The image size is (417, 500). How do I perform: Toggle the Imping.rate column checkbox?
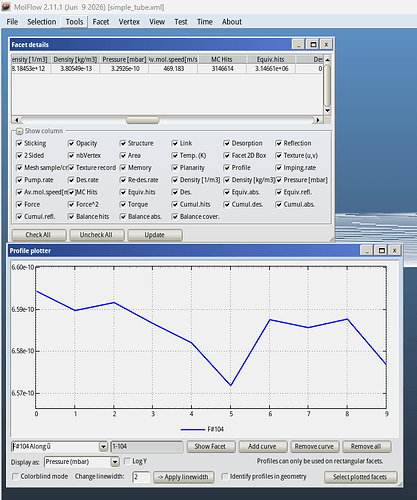279,168
